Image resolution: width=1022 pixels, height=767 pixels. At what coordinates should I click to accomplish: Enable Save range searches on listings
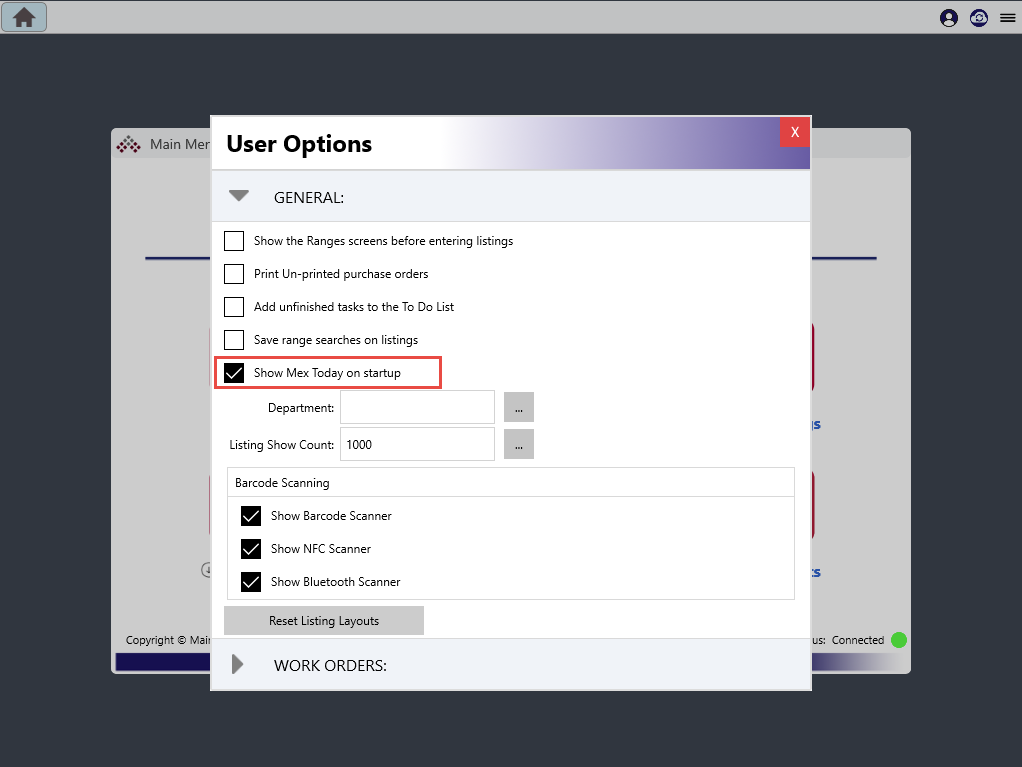pos(233,339)
